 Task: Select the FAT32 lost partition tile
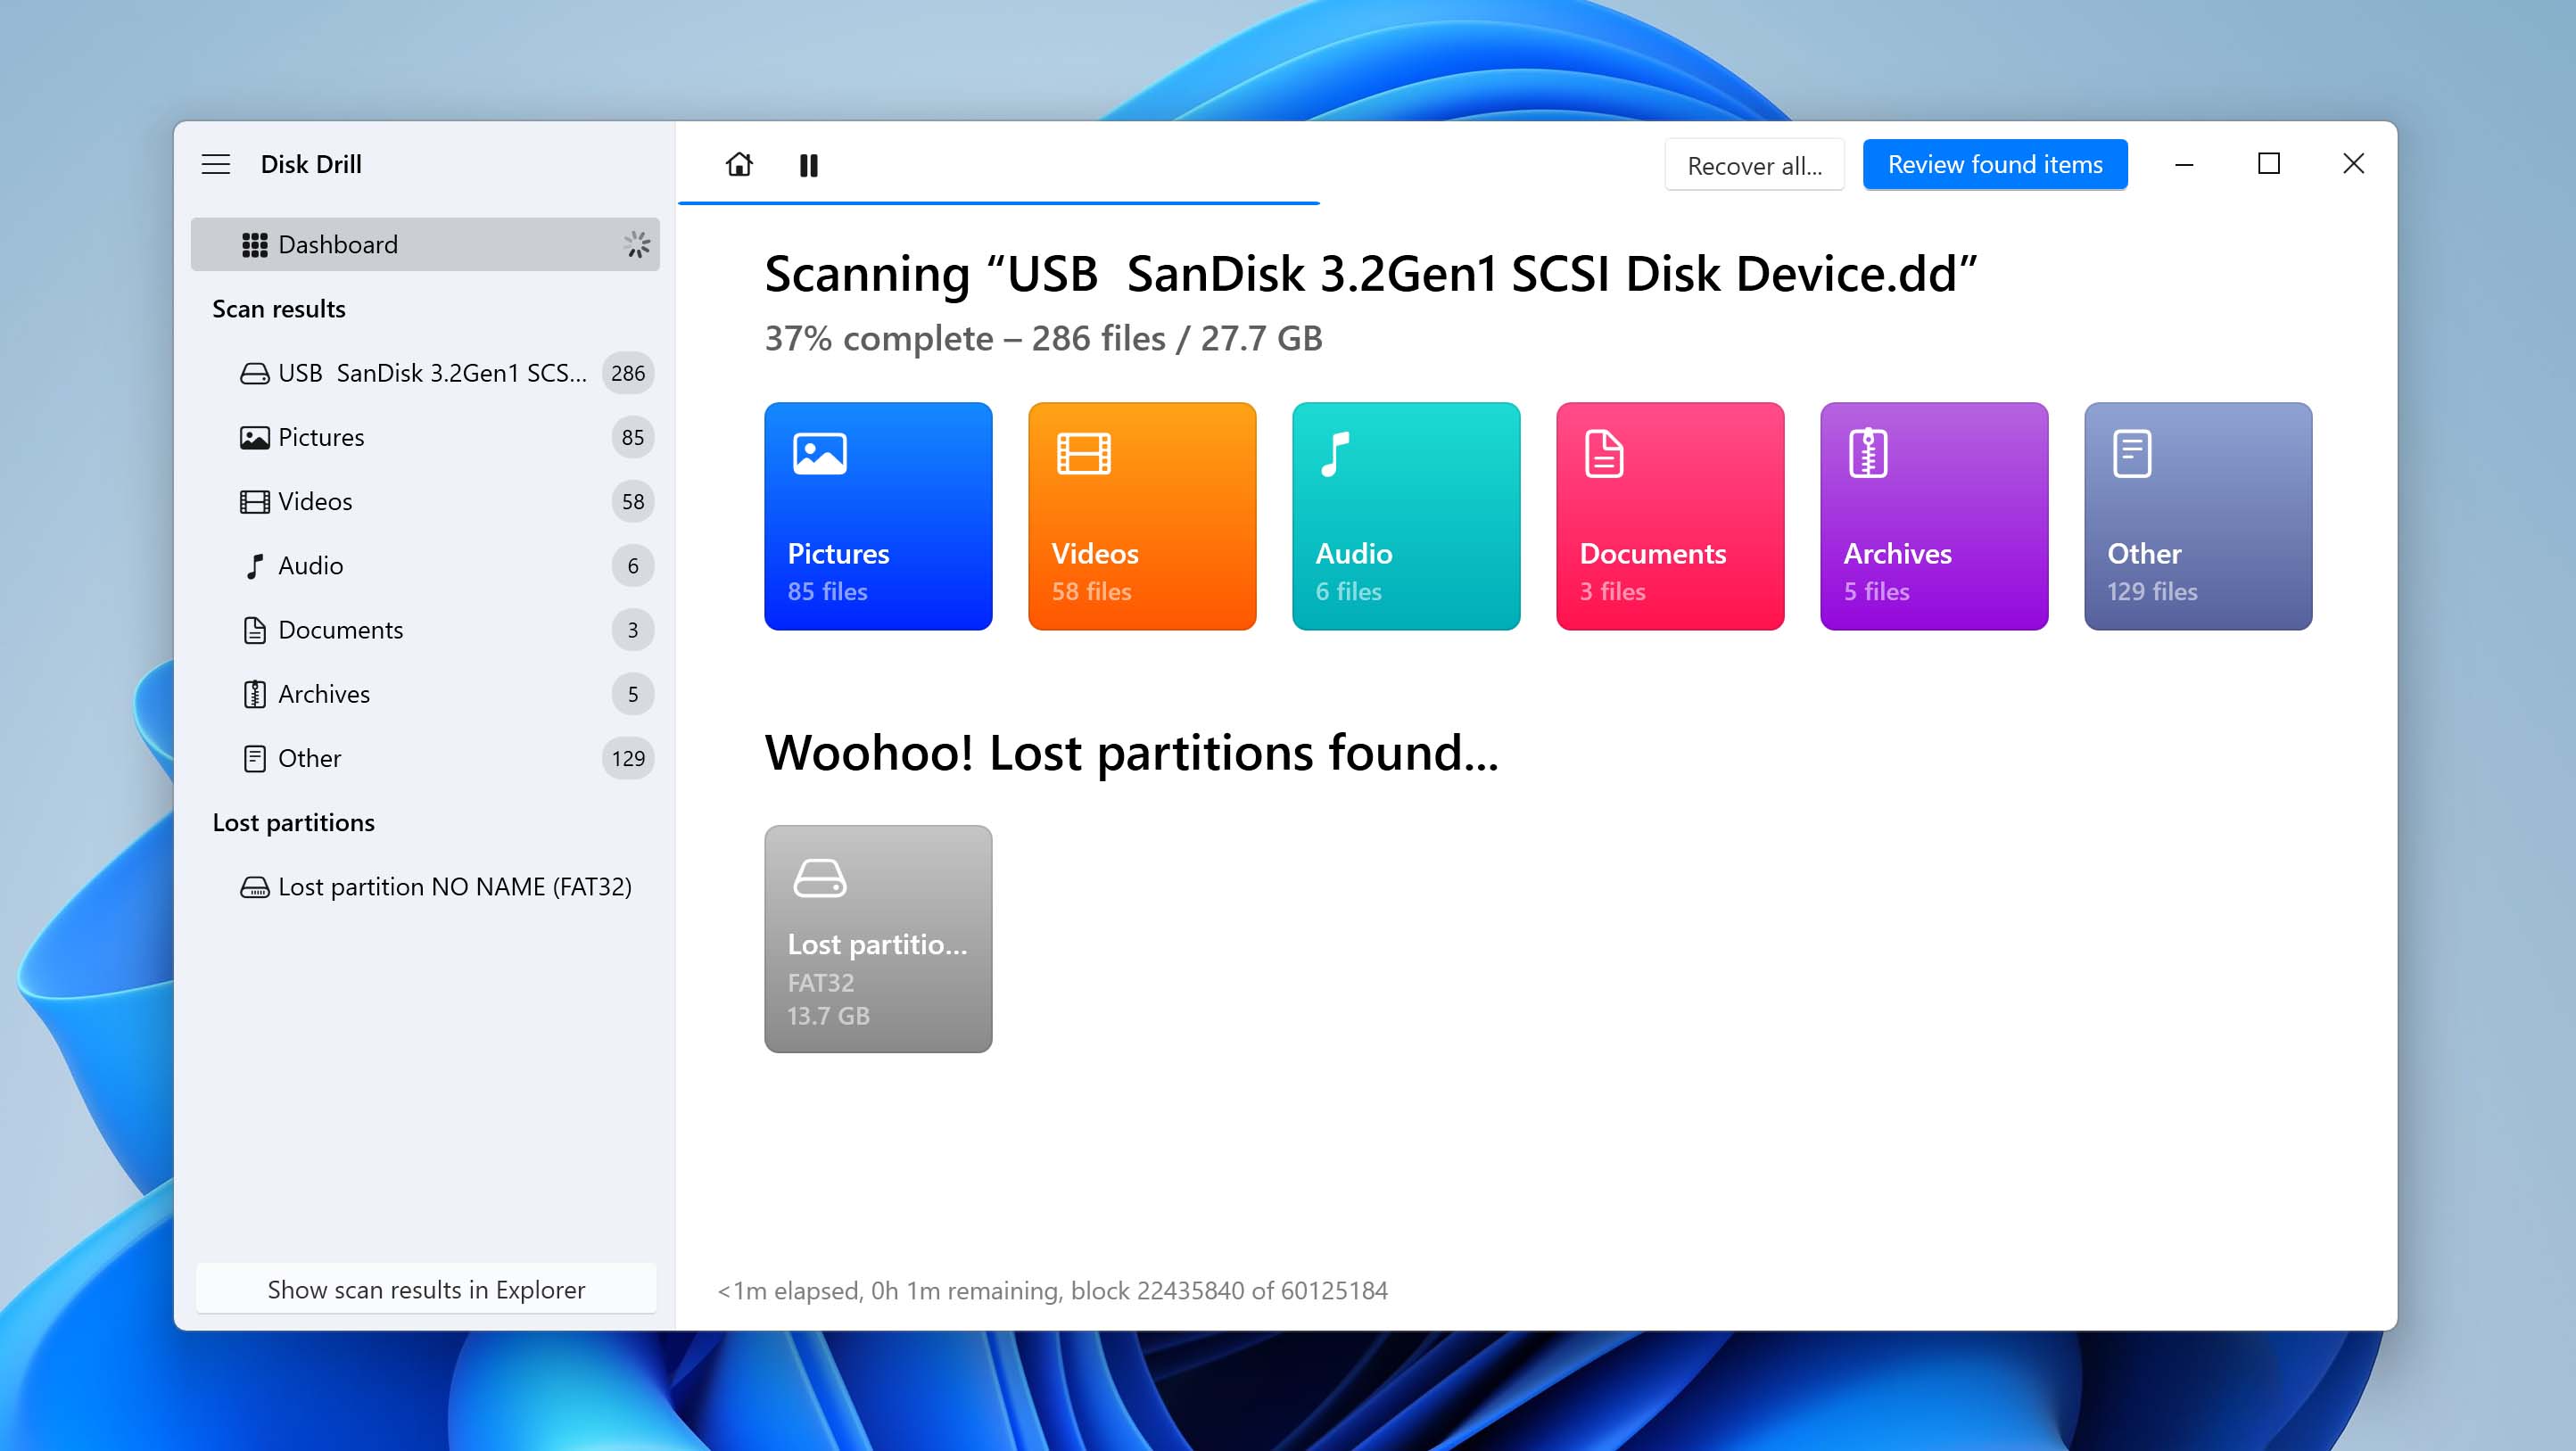877,938
